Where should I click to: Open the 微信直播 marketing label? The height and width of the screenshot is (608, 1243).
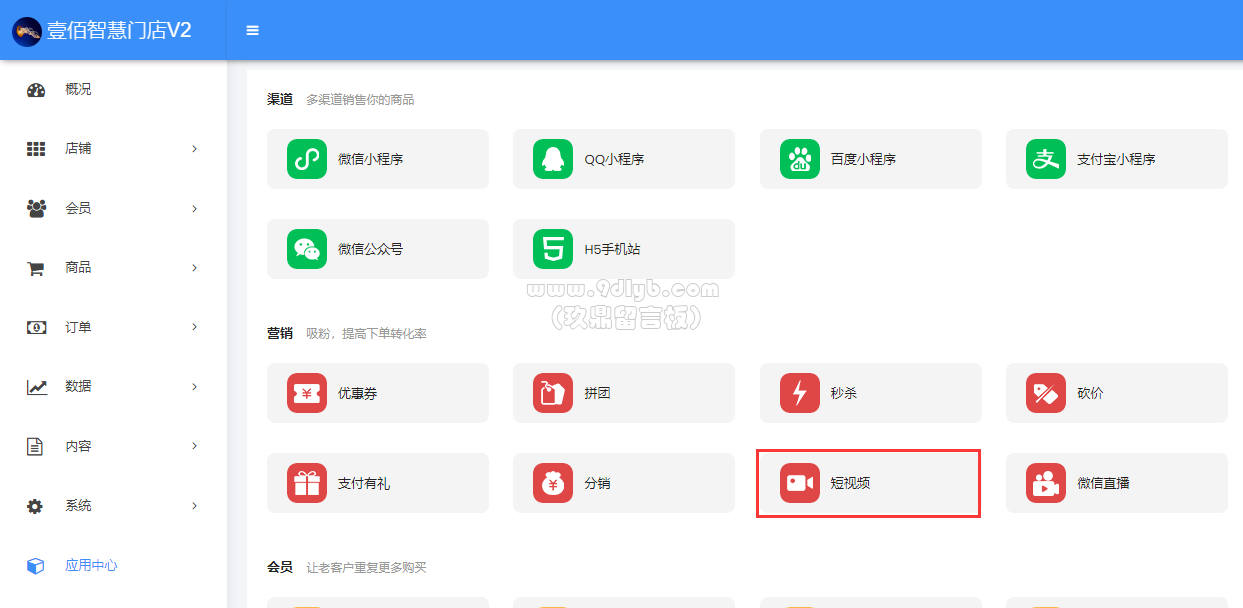[x=1103, y=483]
